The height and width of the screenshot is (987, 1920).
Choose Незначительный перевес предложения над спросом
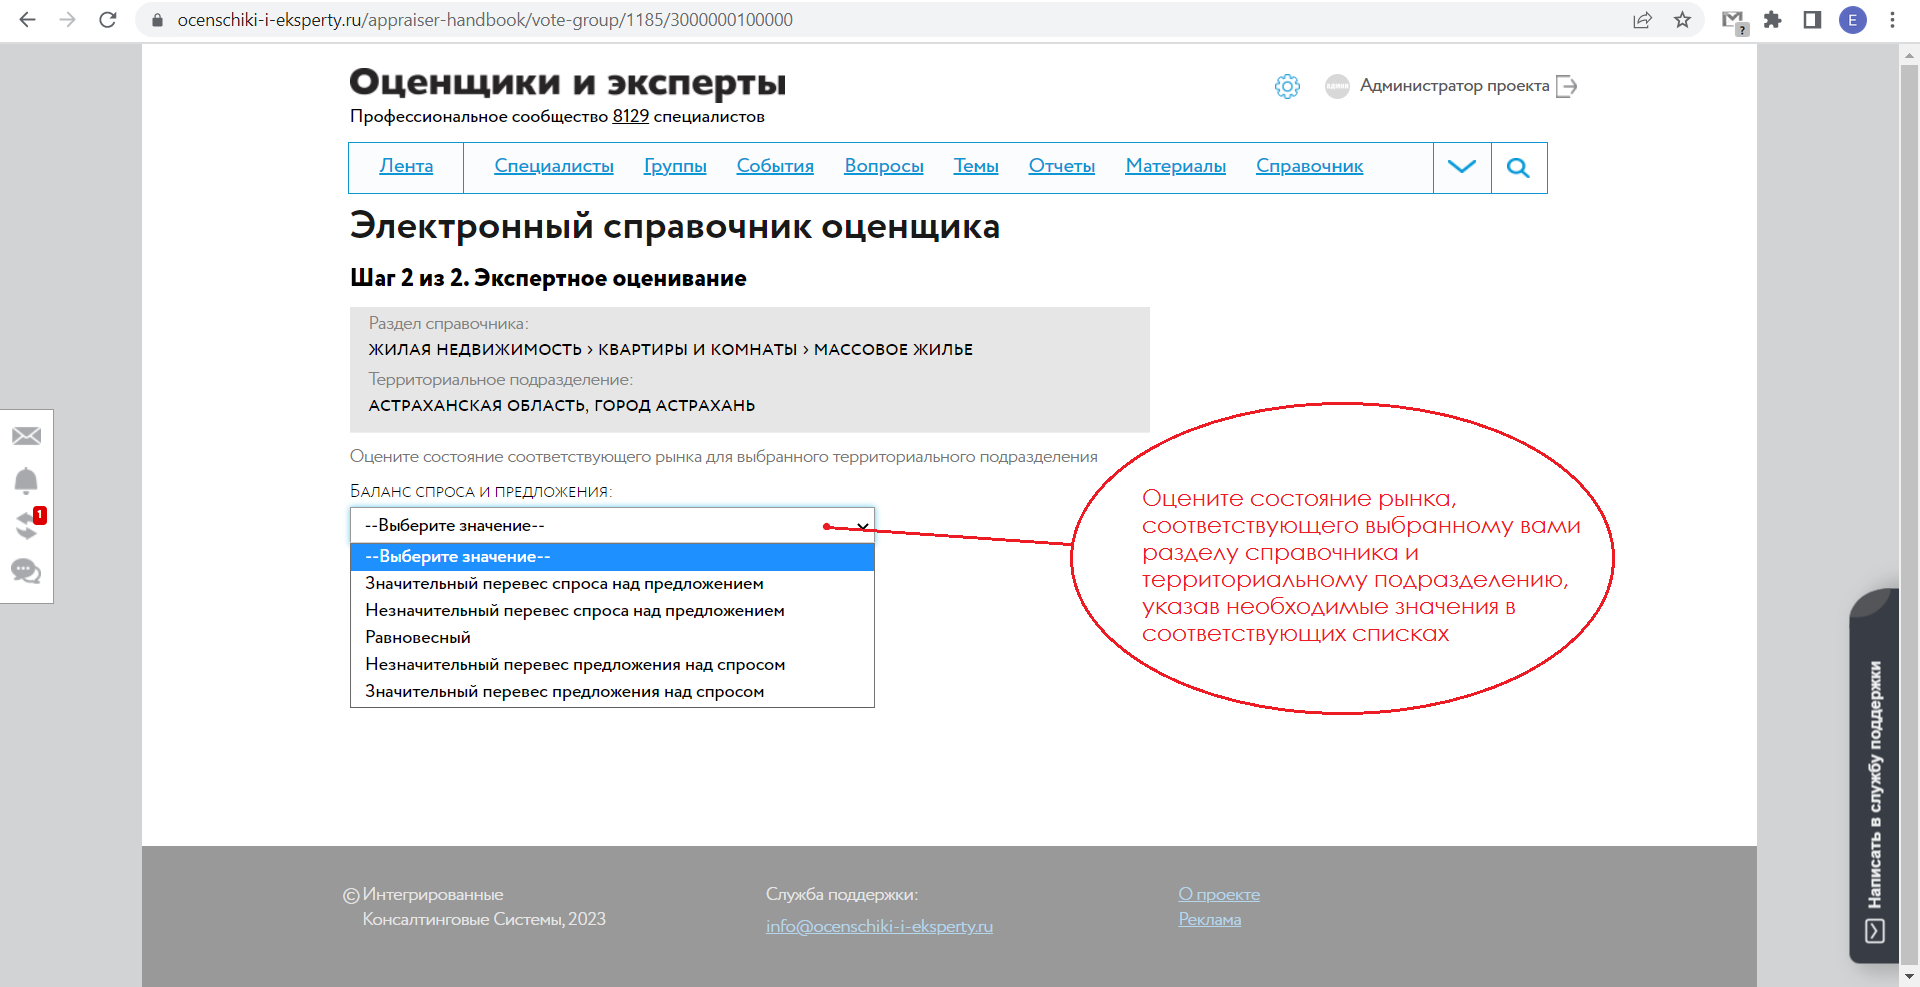[x=612, y=665]
